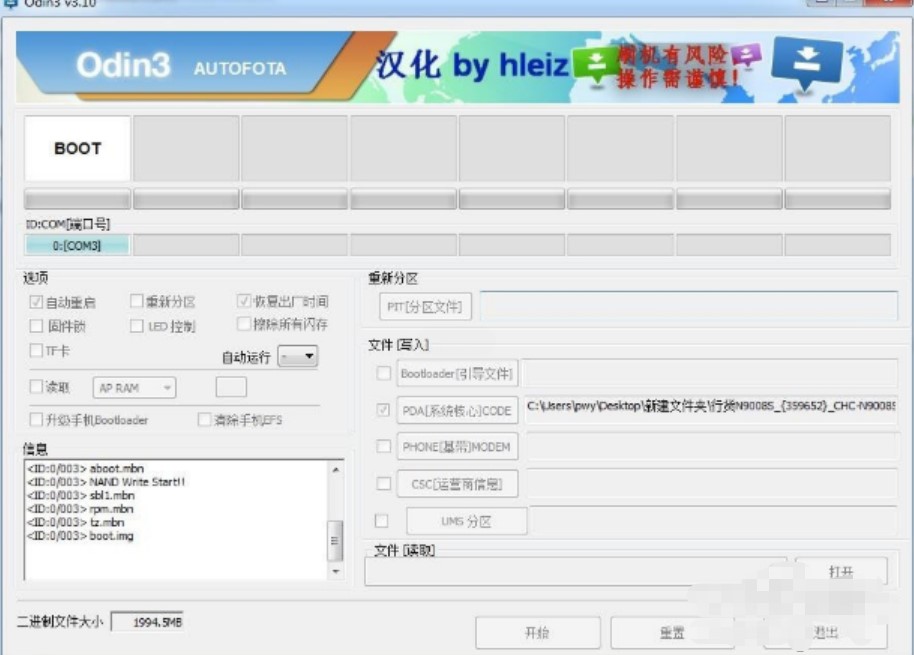Click the PHONE[基带]MODEM button
Viewport: 914px width, 655px height.
point(457,447)
